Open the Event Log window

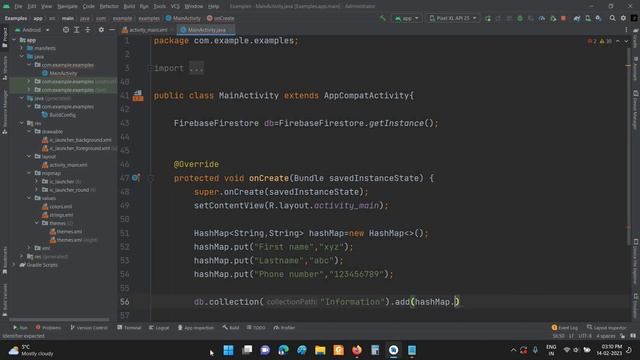(x=565, y=328)
